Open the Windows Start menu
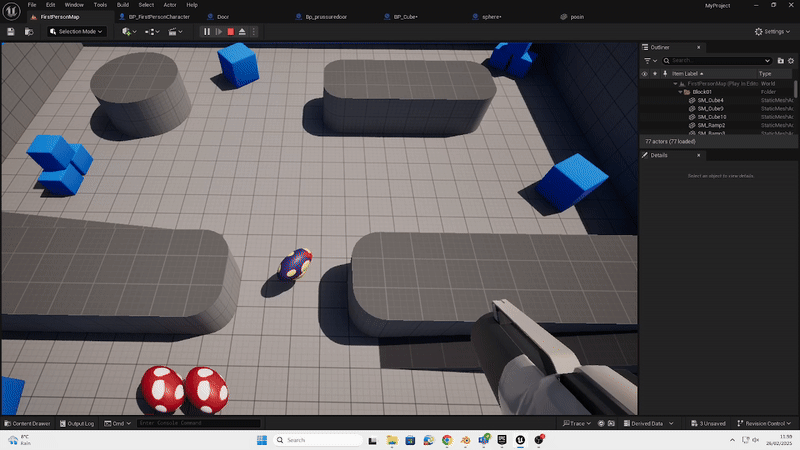 262,440
